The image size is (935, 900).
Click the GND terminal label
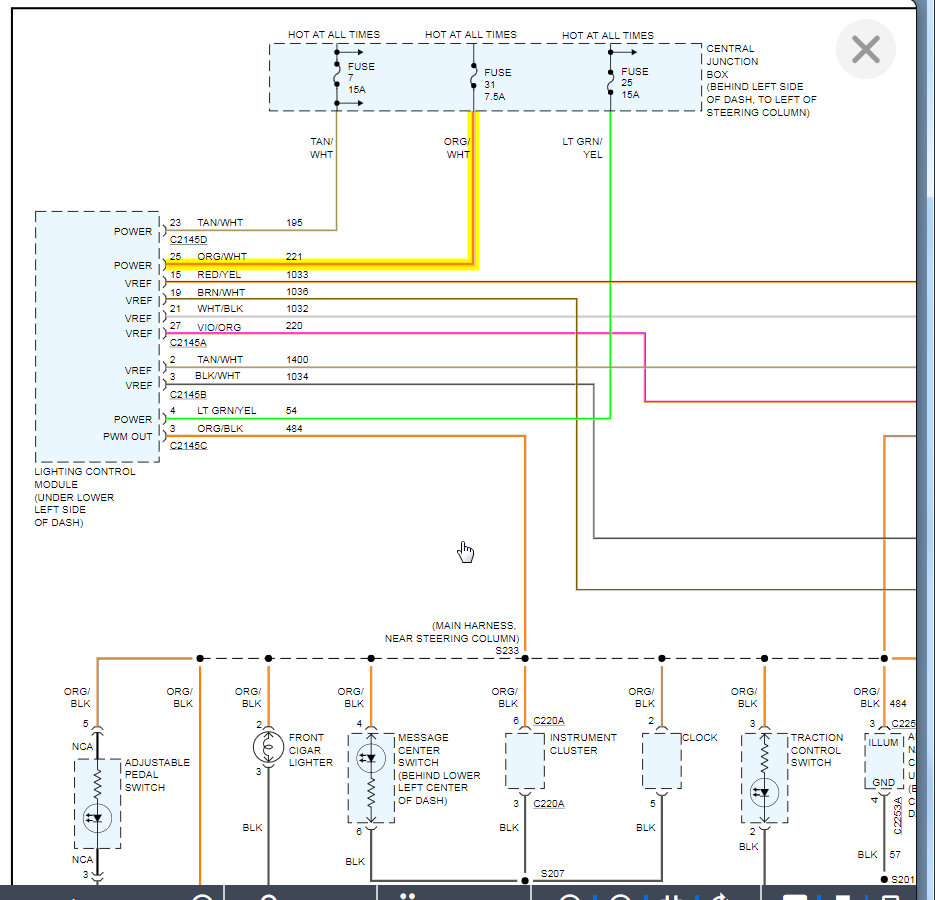[x=883, y=783]
